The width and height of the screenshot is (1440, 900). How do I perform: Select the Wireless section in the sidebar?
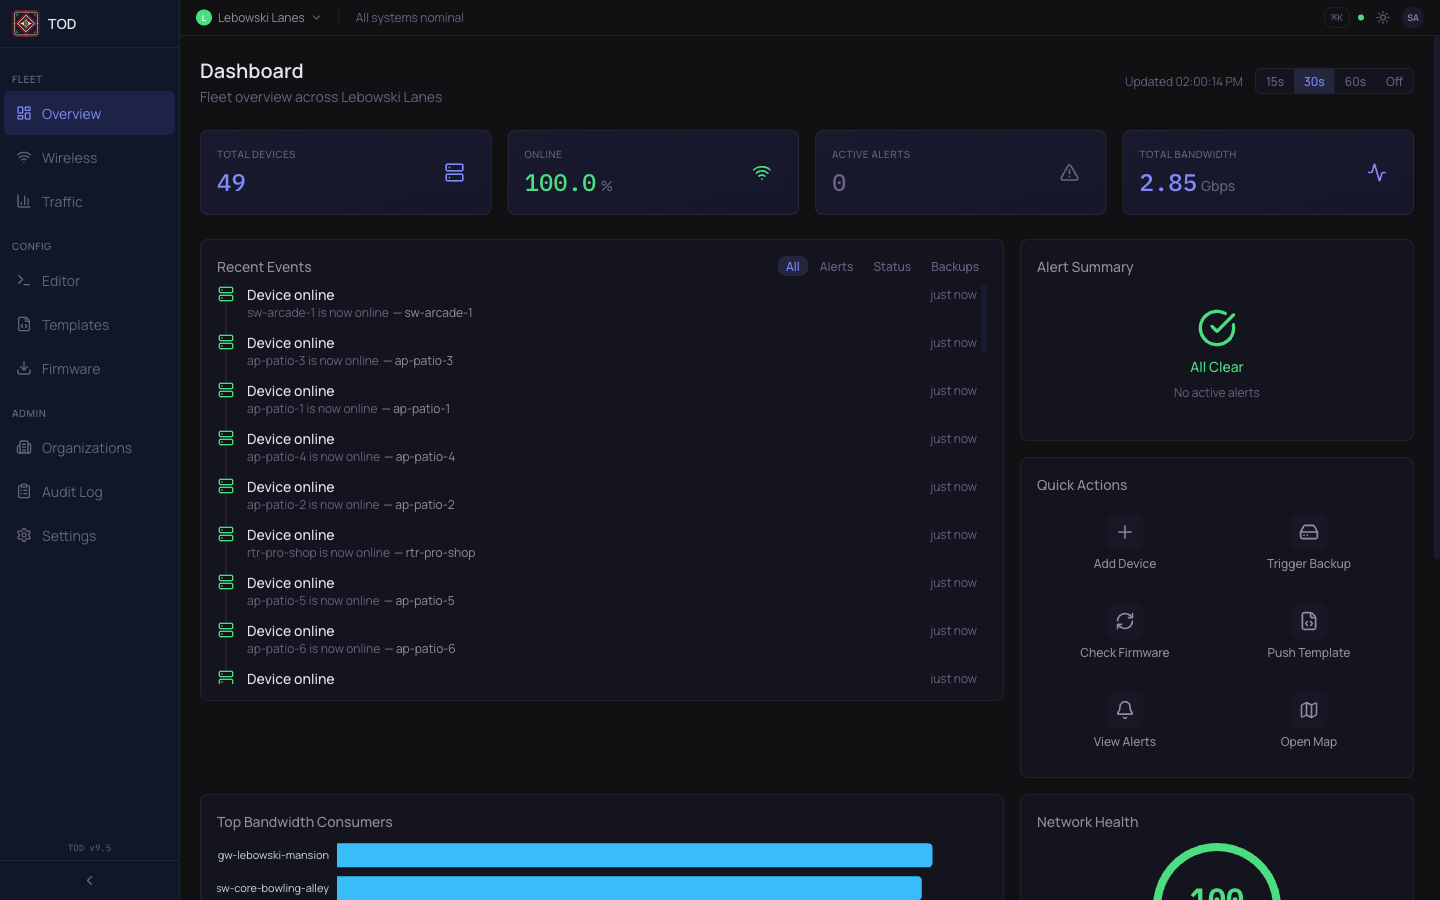[x=70, y=157]
